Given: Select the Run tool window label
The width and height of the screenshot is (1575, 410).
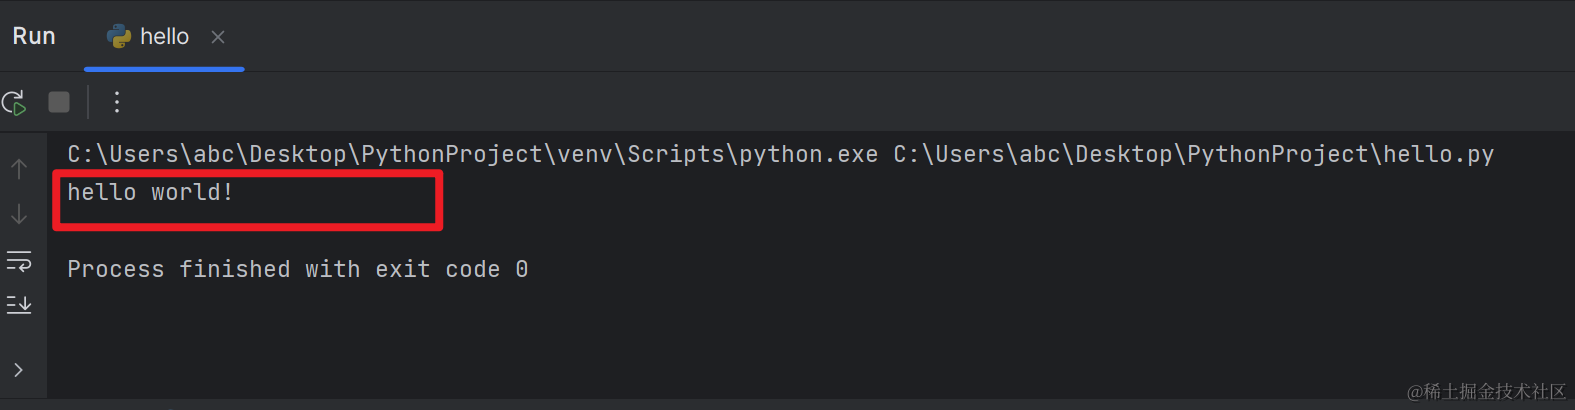Looking at the screenshot, I should 34,36.
